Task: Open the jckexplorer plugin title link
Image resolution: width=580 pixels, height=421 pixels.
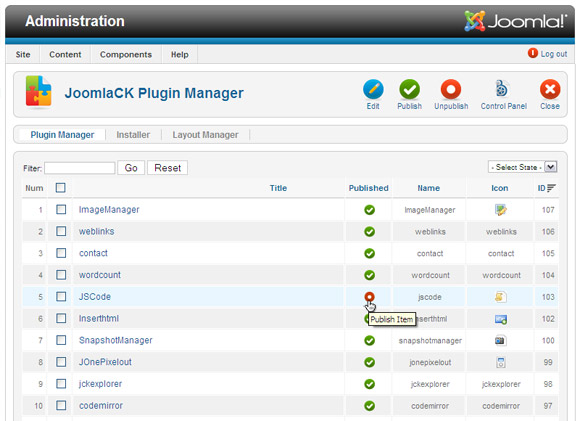Action: tap(100, 384)
